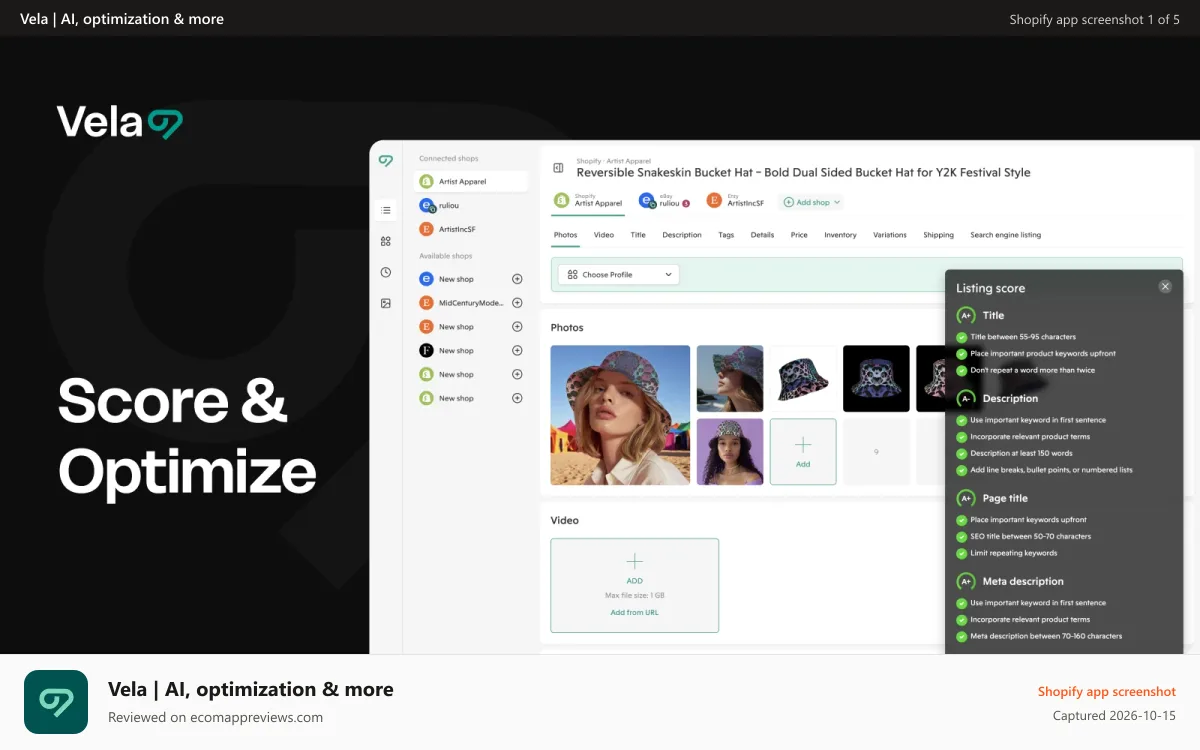Open the Search engine listing tab

[1005, 235]
